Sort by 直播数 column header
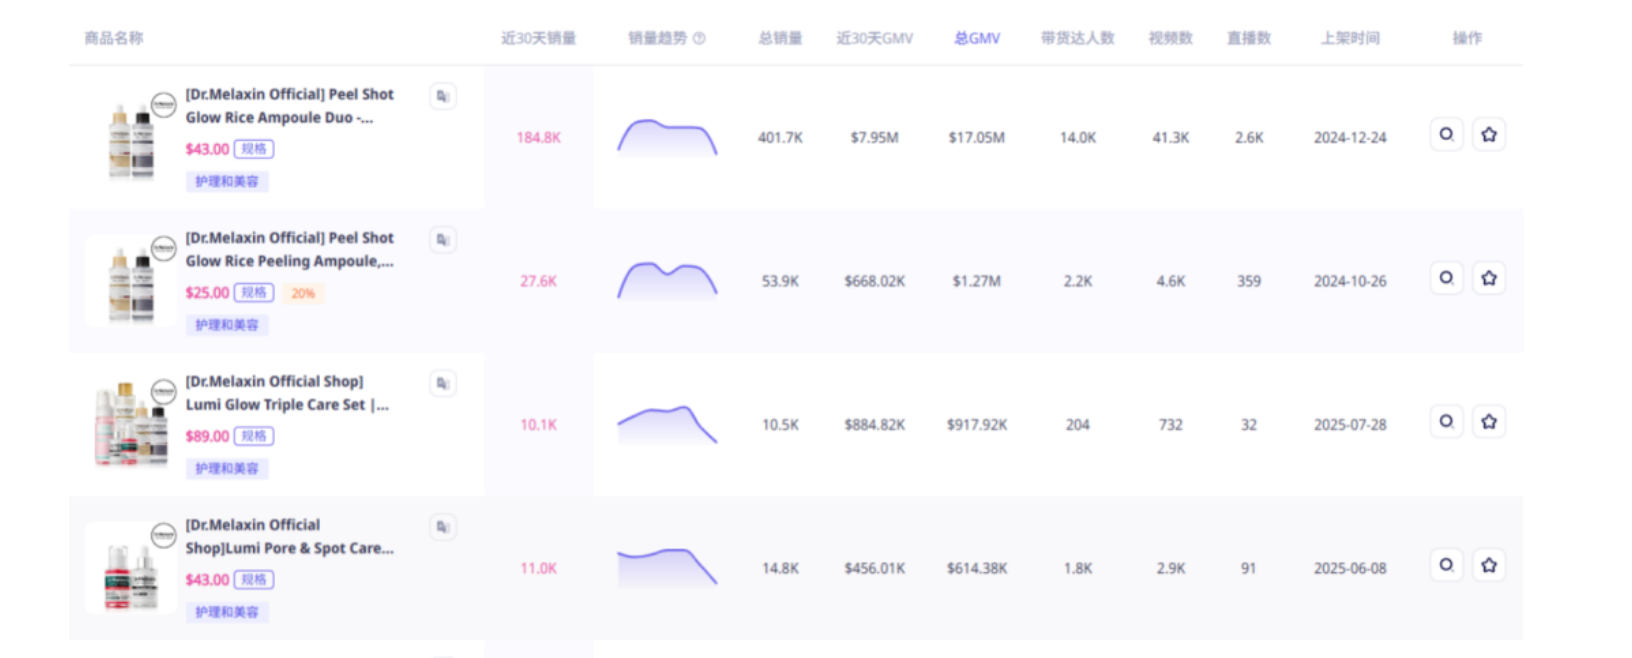 click(1249, 38)
